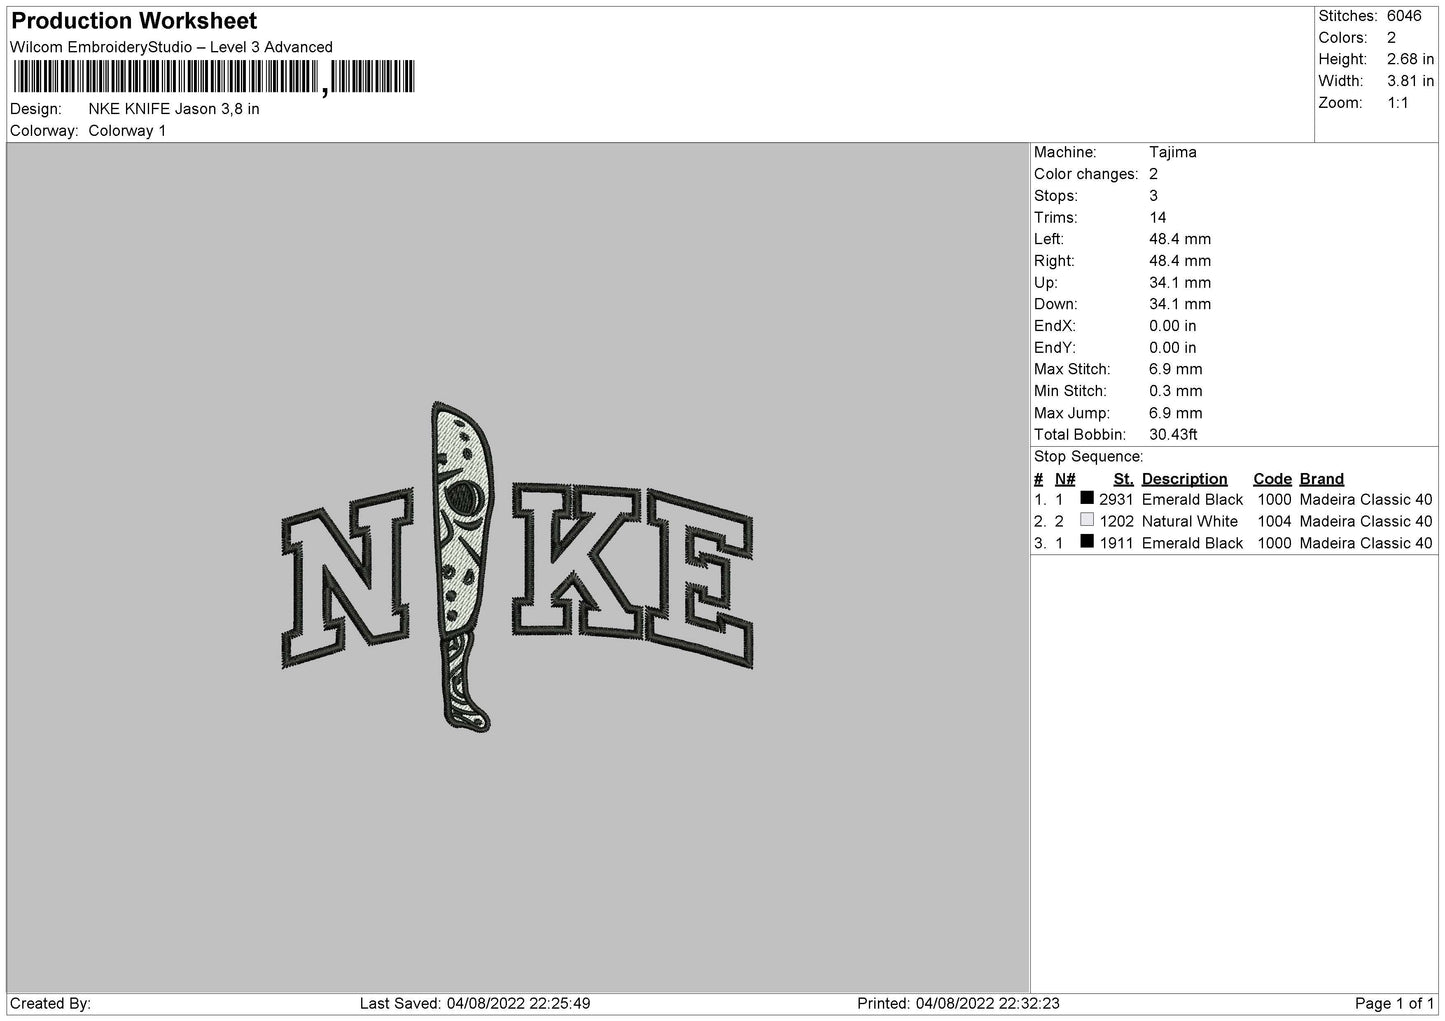Viewport: 1445px width, 1021px height.
Task: Click the Description column header
Action: click(1184, 479)
